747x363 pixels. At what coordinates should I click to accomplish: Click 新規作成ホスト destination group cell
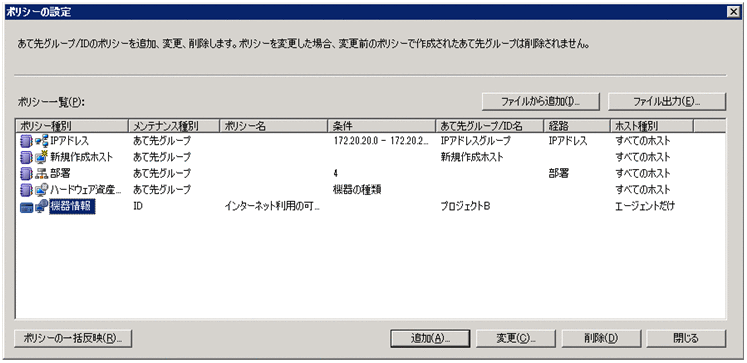click(472, 157)
